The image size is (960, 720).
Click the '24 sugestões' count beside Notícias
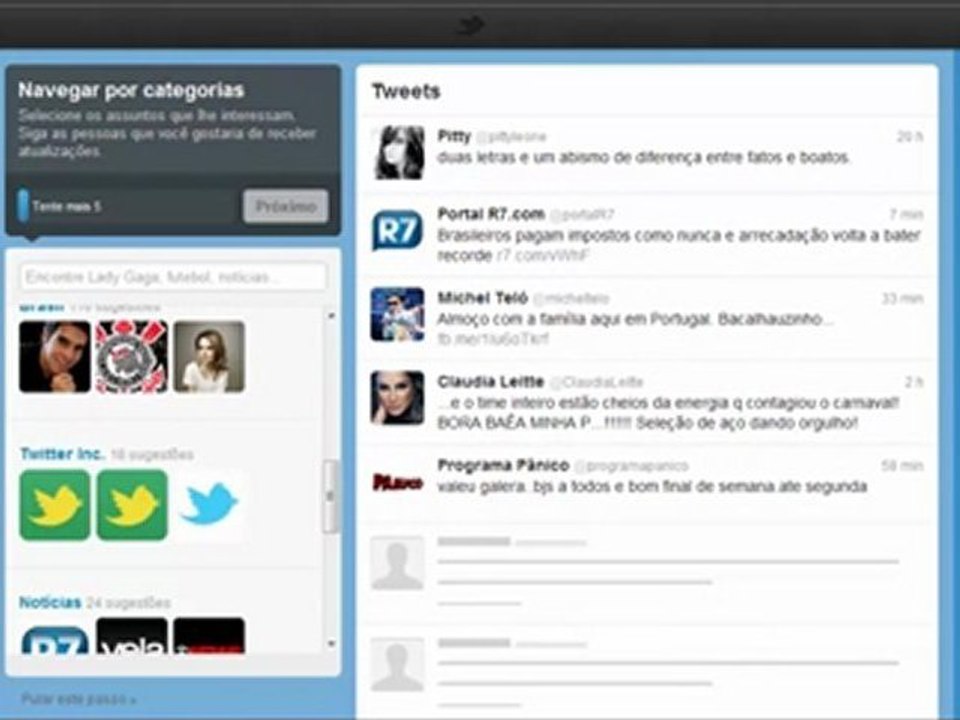pos(129,603)
